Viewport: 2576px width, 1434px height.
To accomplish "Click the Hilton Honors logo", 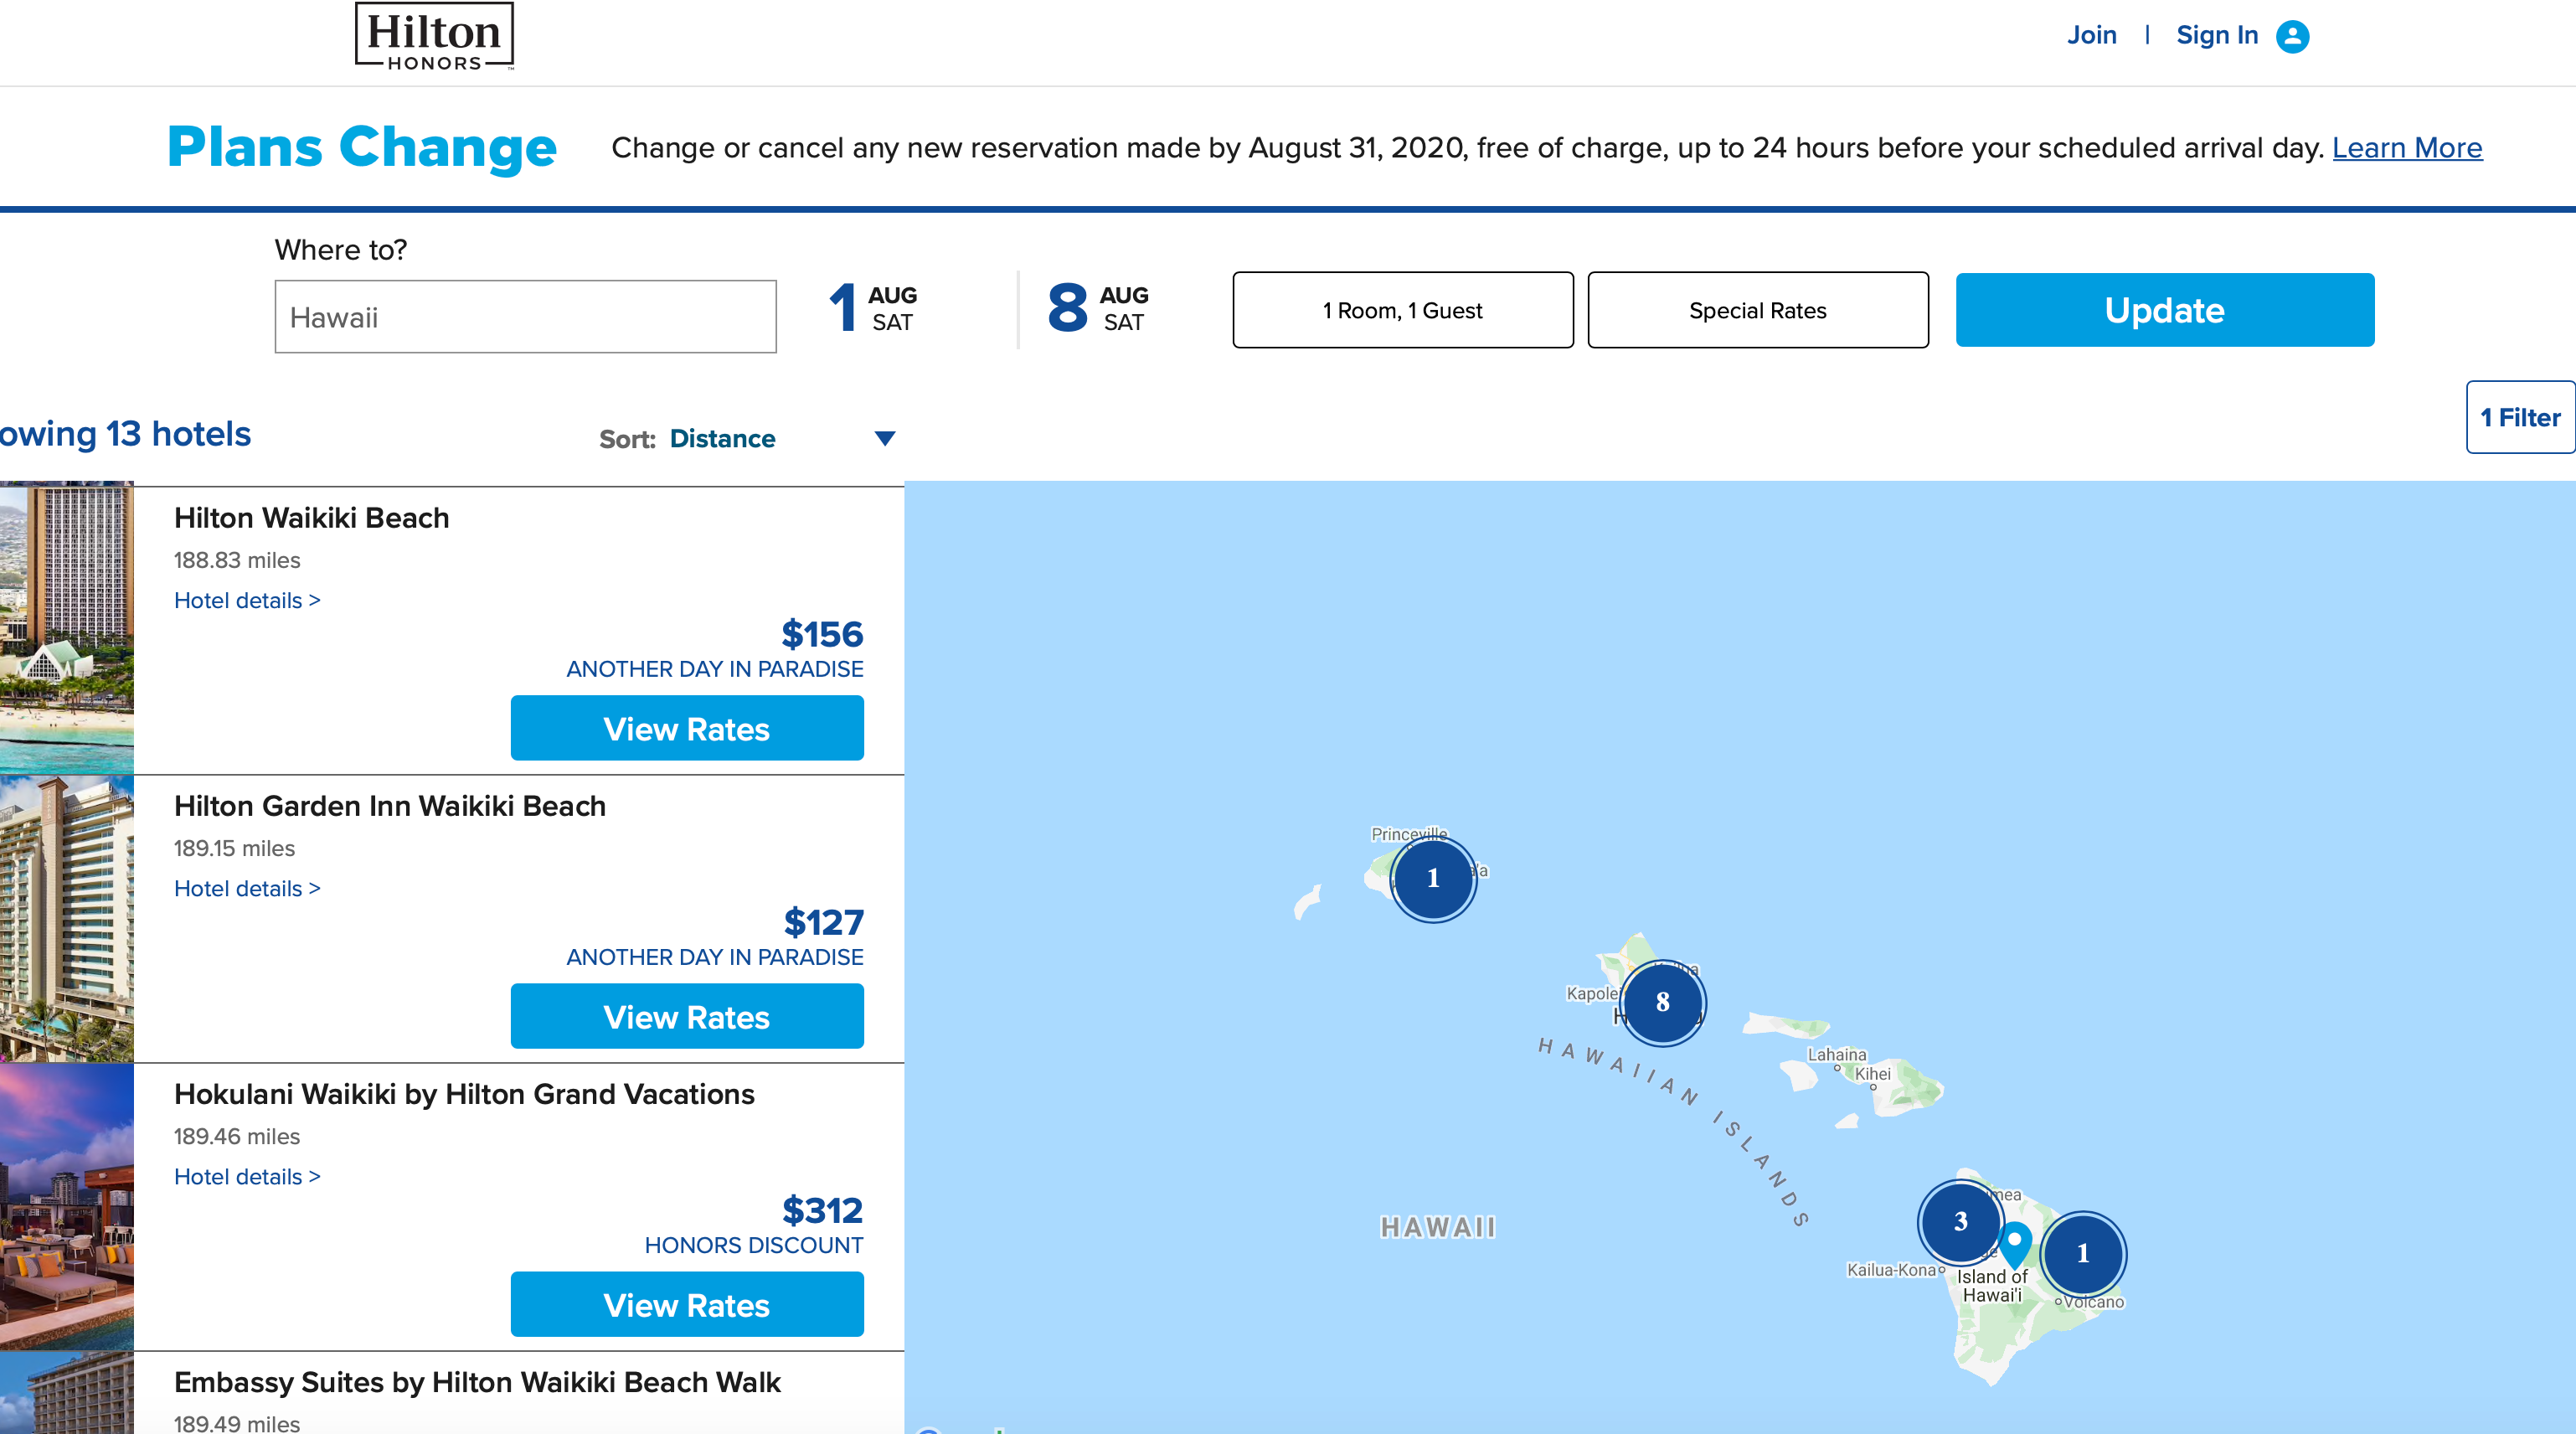I will (434, 37).
